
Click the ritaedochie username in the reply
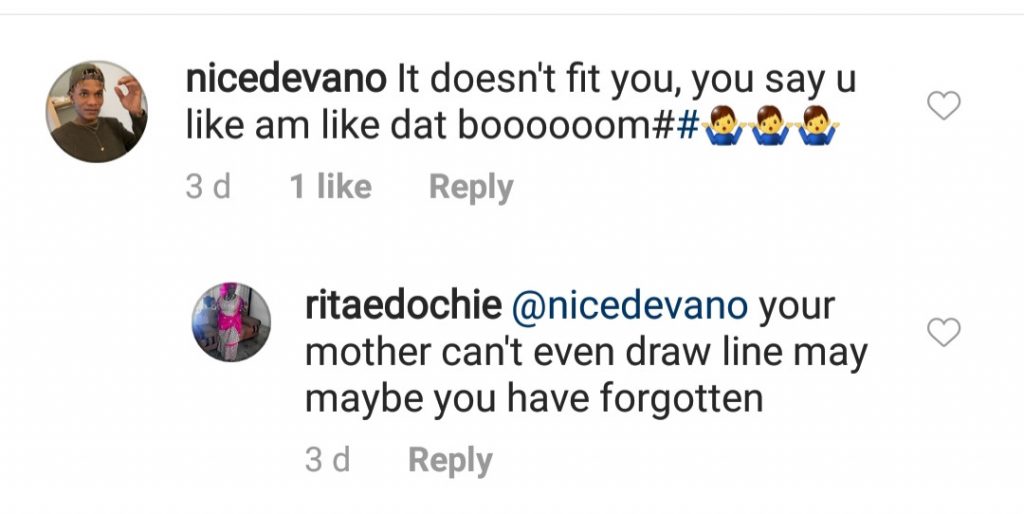pyautogui.click(x=402, y=307)
